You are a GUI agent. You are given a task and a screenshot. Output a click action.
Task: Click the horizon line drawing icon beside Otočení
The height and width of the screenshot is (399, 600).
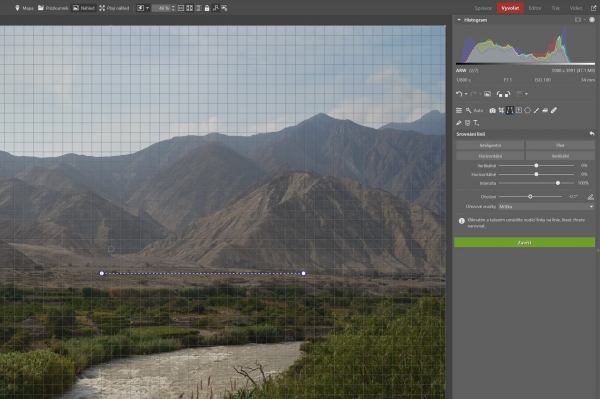click(x=590, y=197)
